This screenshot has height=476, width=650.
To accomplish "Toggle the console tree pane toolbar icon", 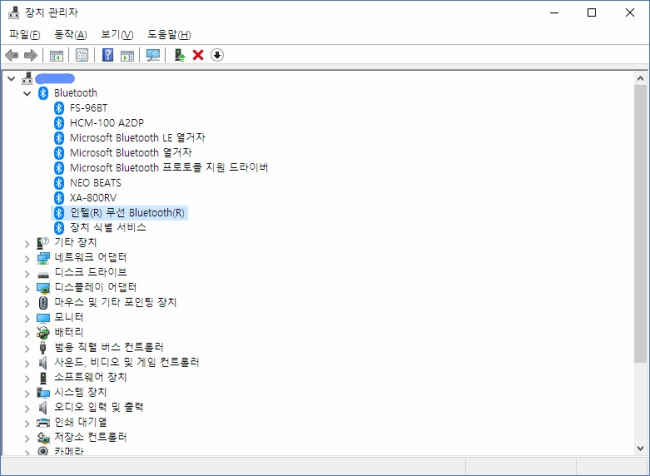I will coord(56,55).
